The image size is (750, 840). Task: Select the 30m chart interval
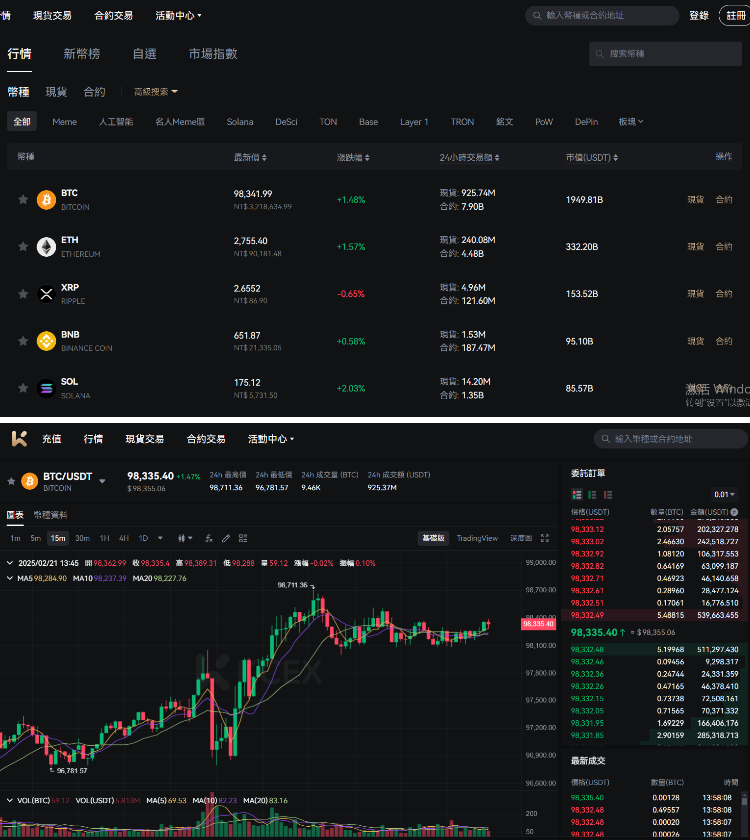click(82, 538)
